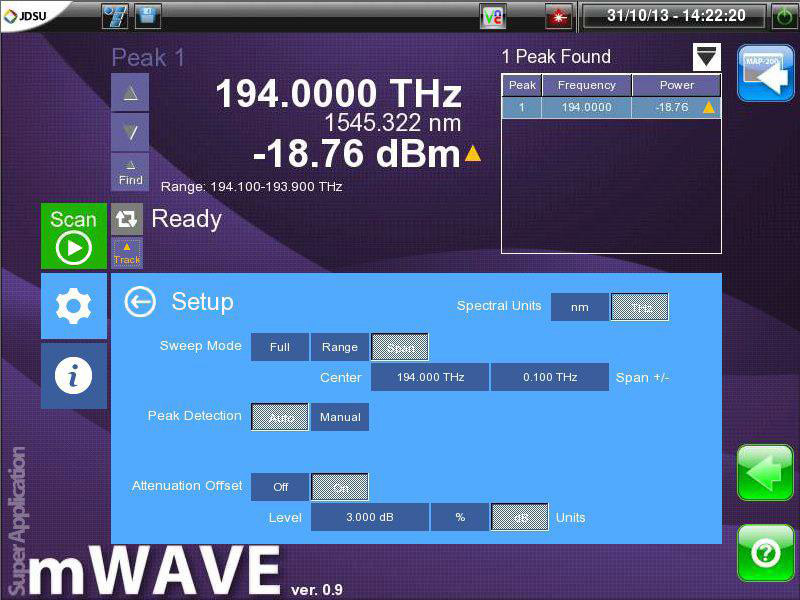800x600 pixels.
Task: Choose Full sweep mode
Action: (280, 347)
